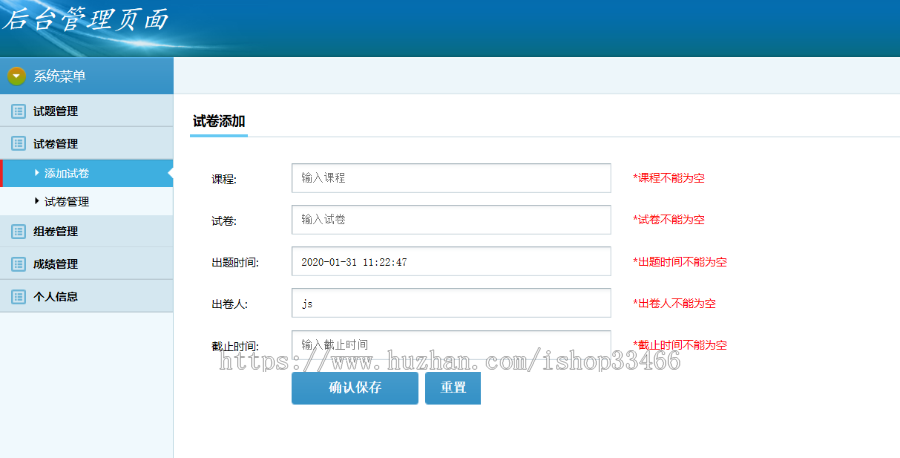Collapse the 系统菜单 round arrow icon
The image size is (900, 458).
pos(17,76)
